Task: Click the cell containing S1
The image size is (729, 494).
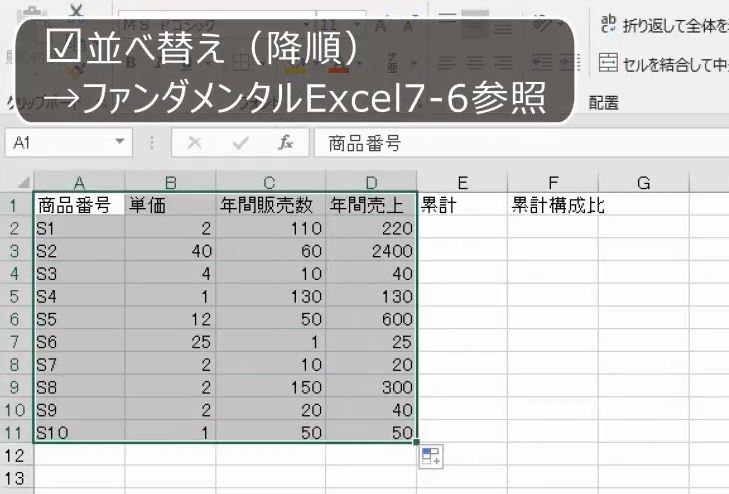Action: point(79,228)
